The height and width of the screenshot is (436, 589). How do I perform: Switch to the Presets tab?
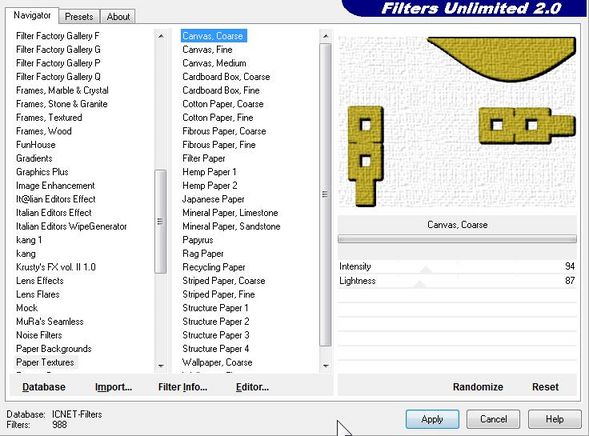(79, 17)
